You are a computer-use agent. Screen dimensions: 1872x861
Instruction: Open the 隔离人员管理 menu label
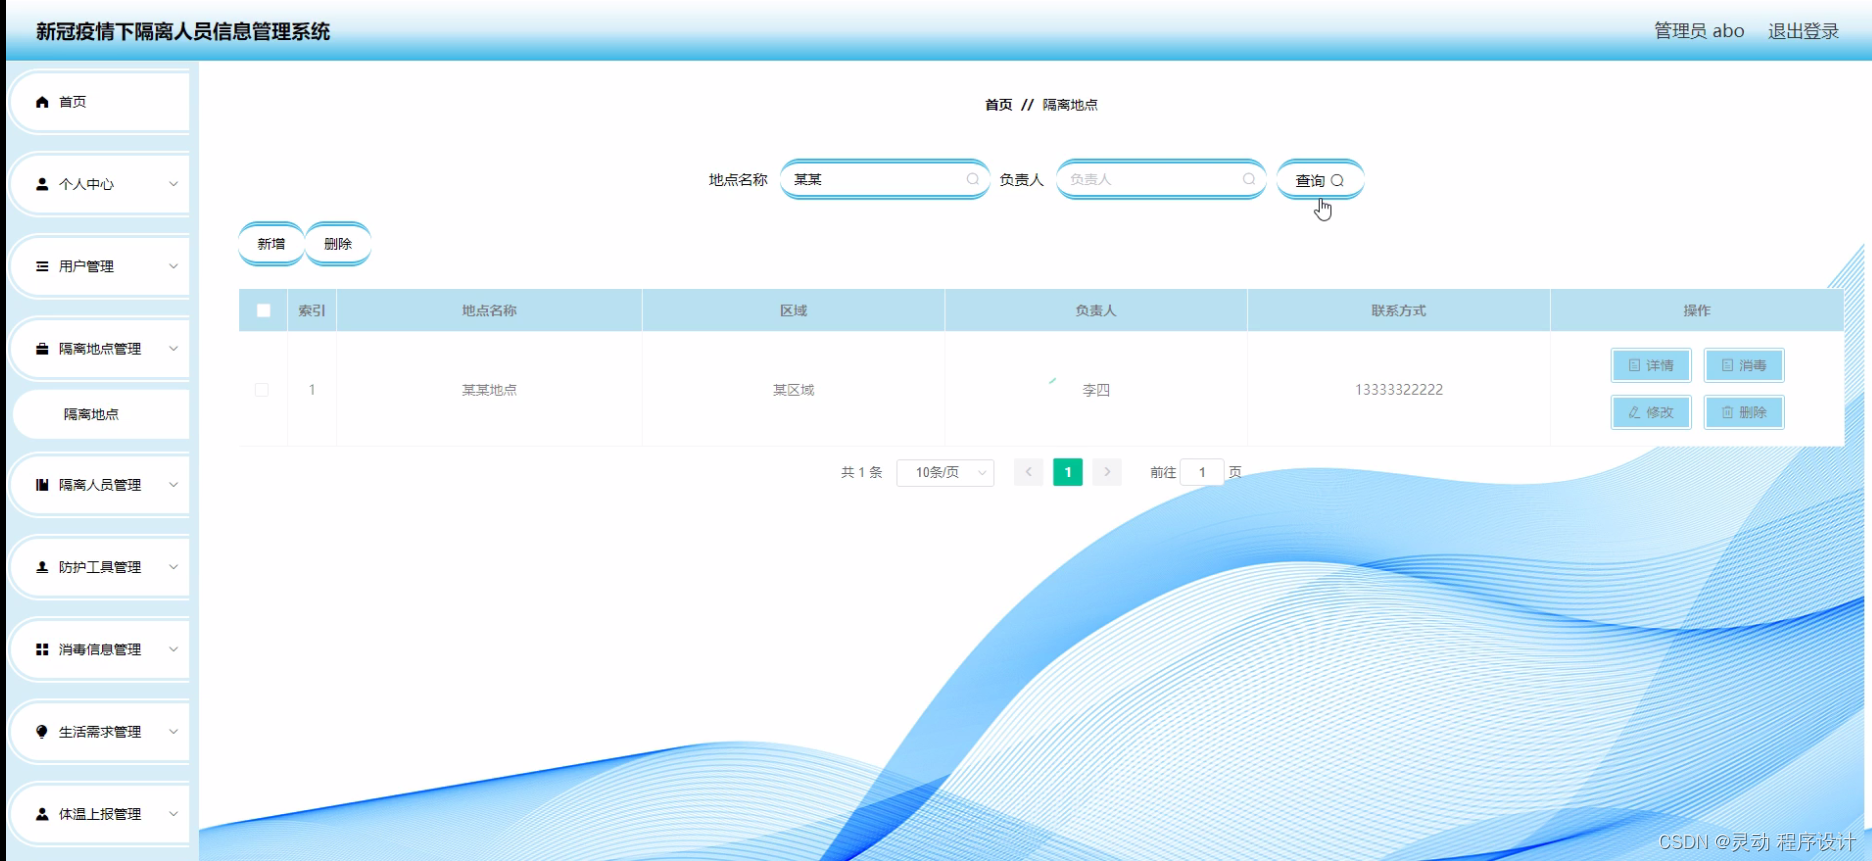click(x=100, y=485)
